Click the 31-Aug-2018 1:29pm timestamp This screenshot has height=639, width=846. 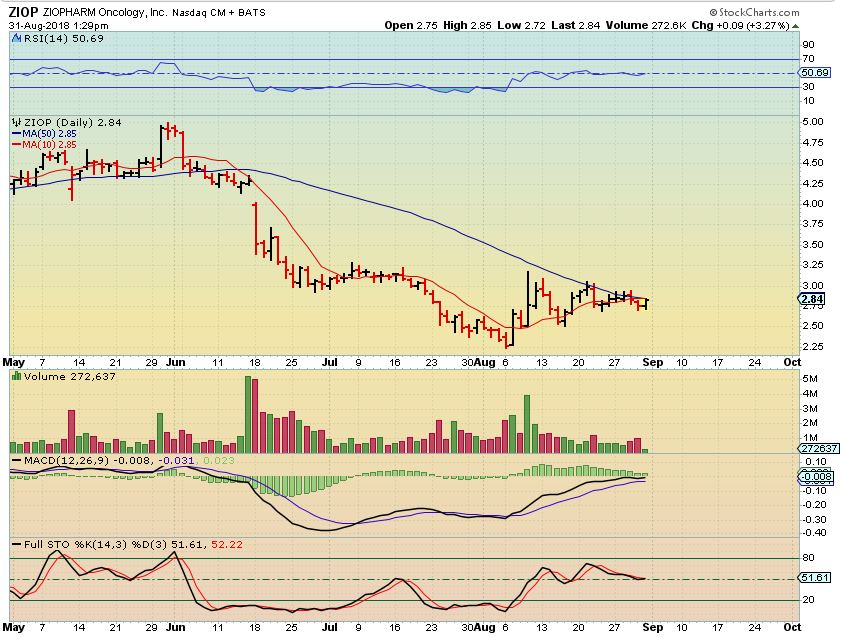coord(58,25)
